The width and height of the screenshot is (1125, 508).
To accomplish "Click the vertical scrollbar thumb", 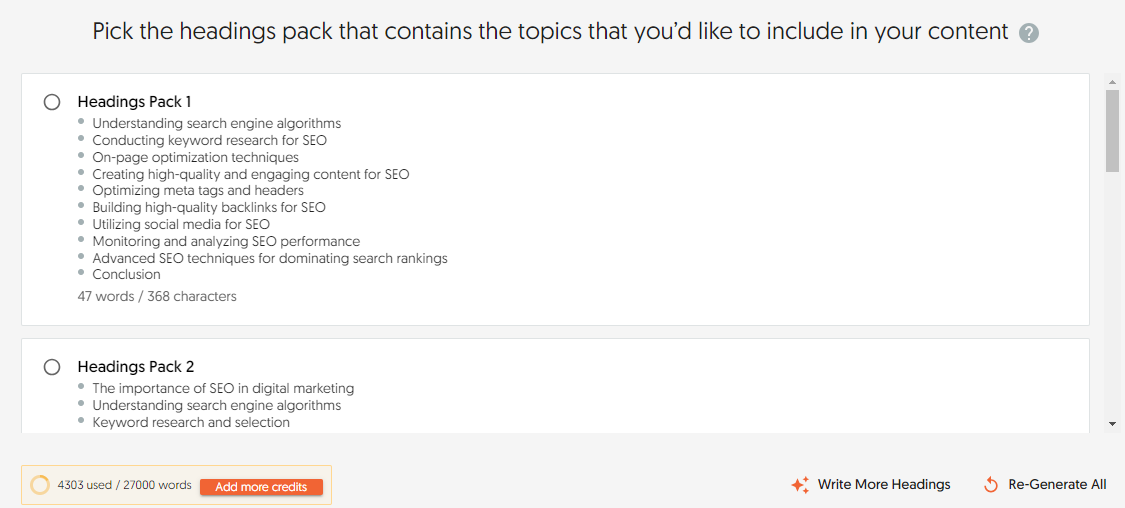I will [1112, 130].
